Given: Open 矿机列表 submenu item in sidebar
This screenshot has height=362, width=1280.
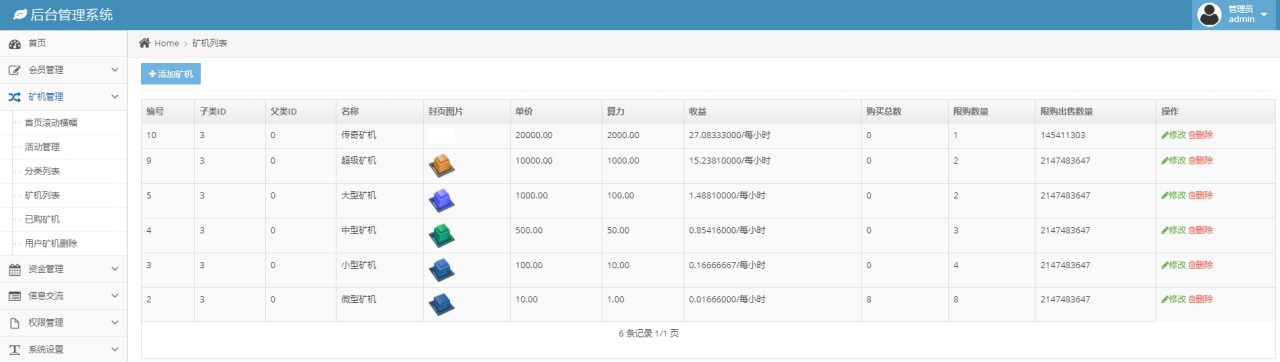Looking at the screenshot, I should [x=42, y=195].
